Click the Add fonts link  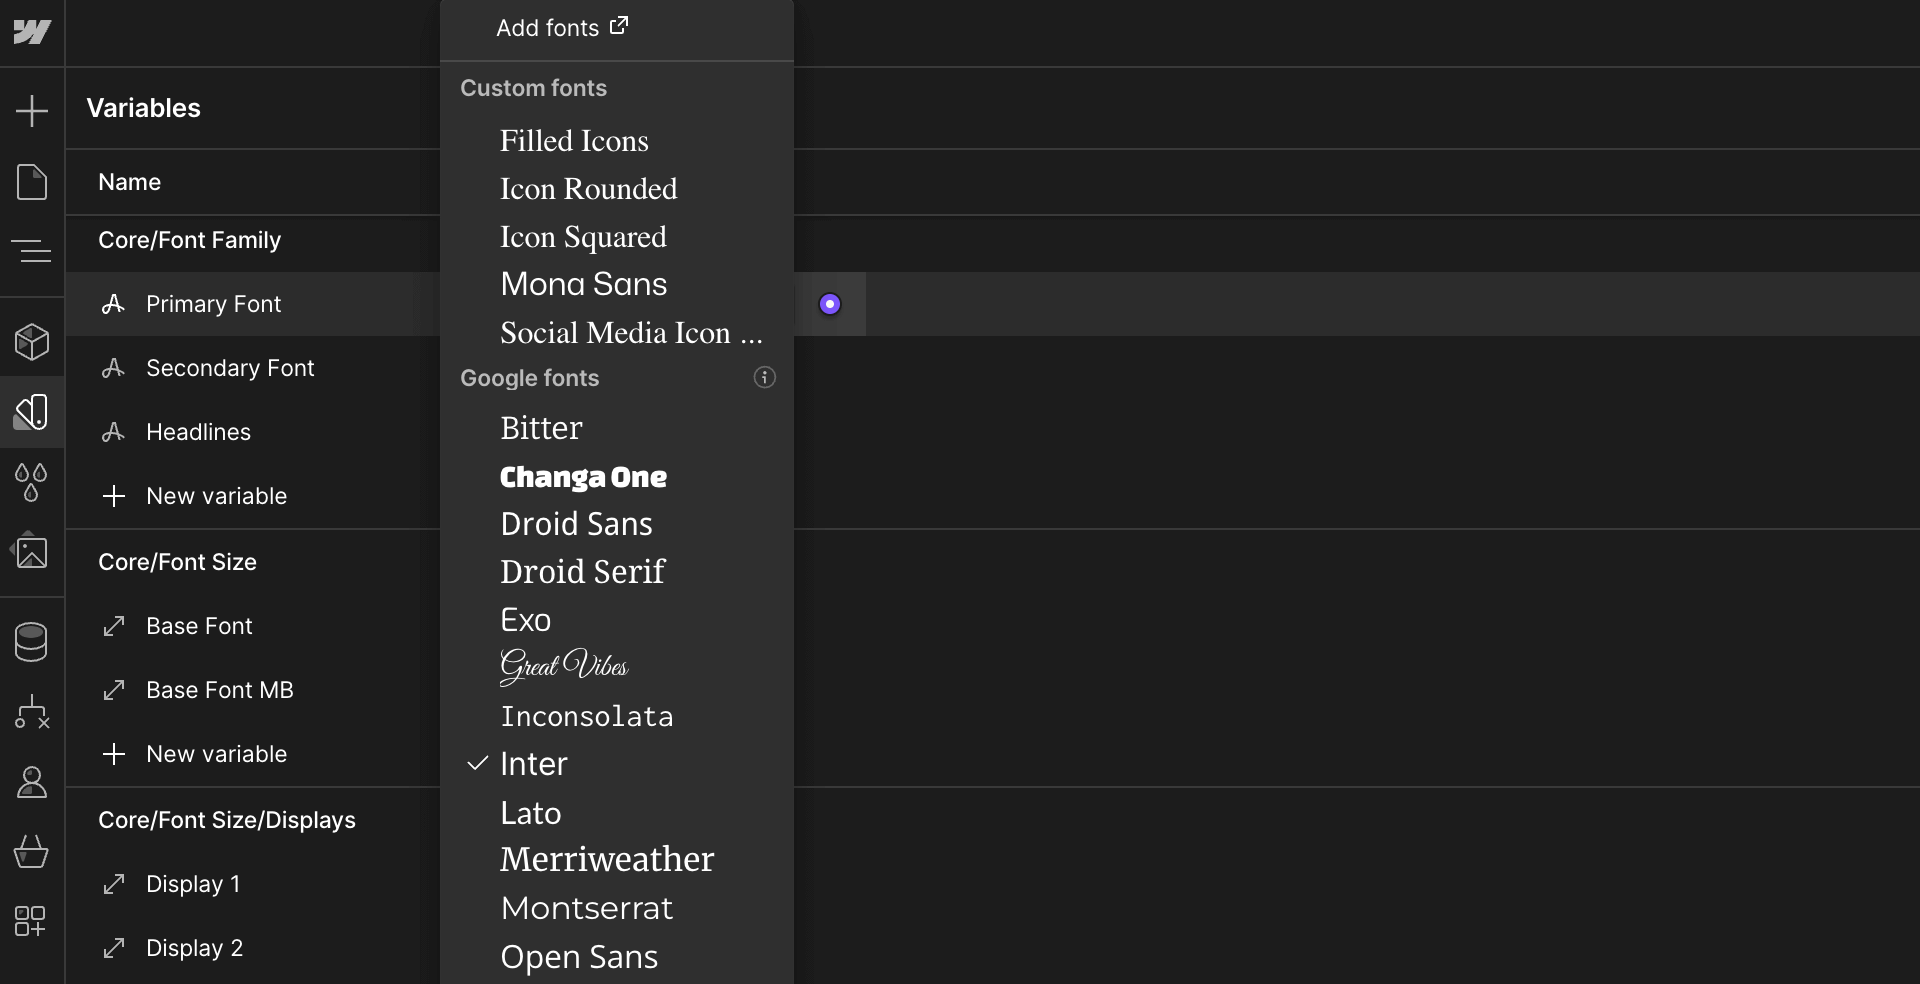(561, 27)
